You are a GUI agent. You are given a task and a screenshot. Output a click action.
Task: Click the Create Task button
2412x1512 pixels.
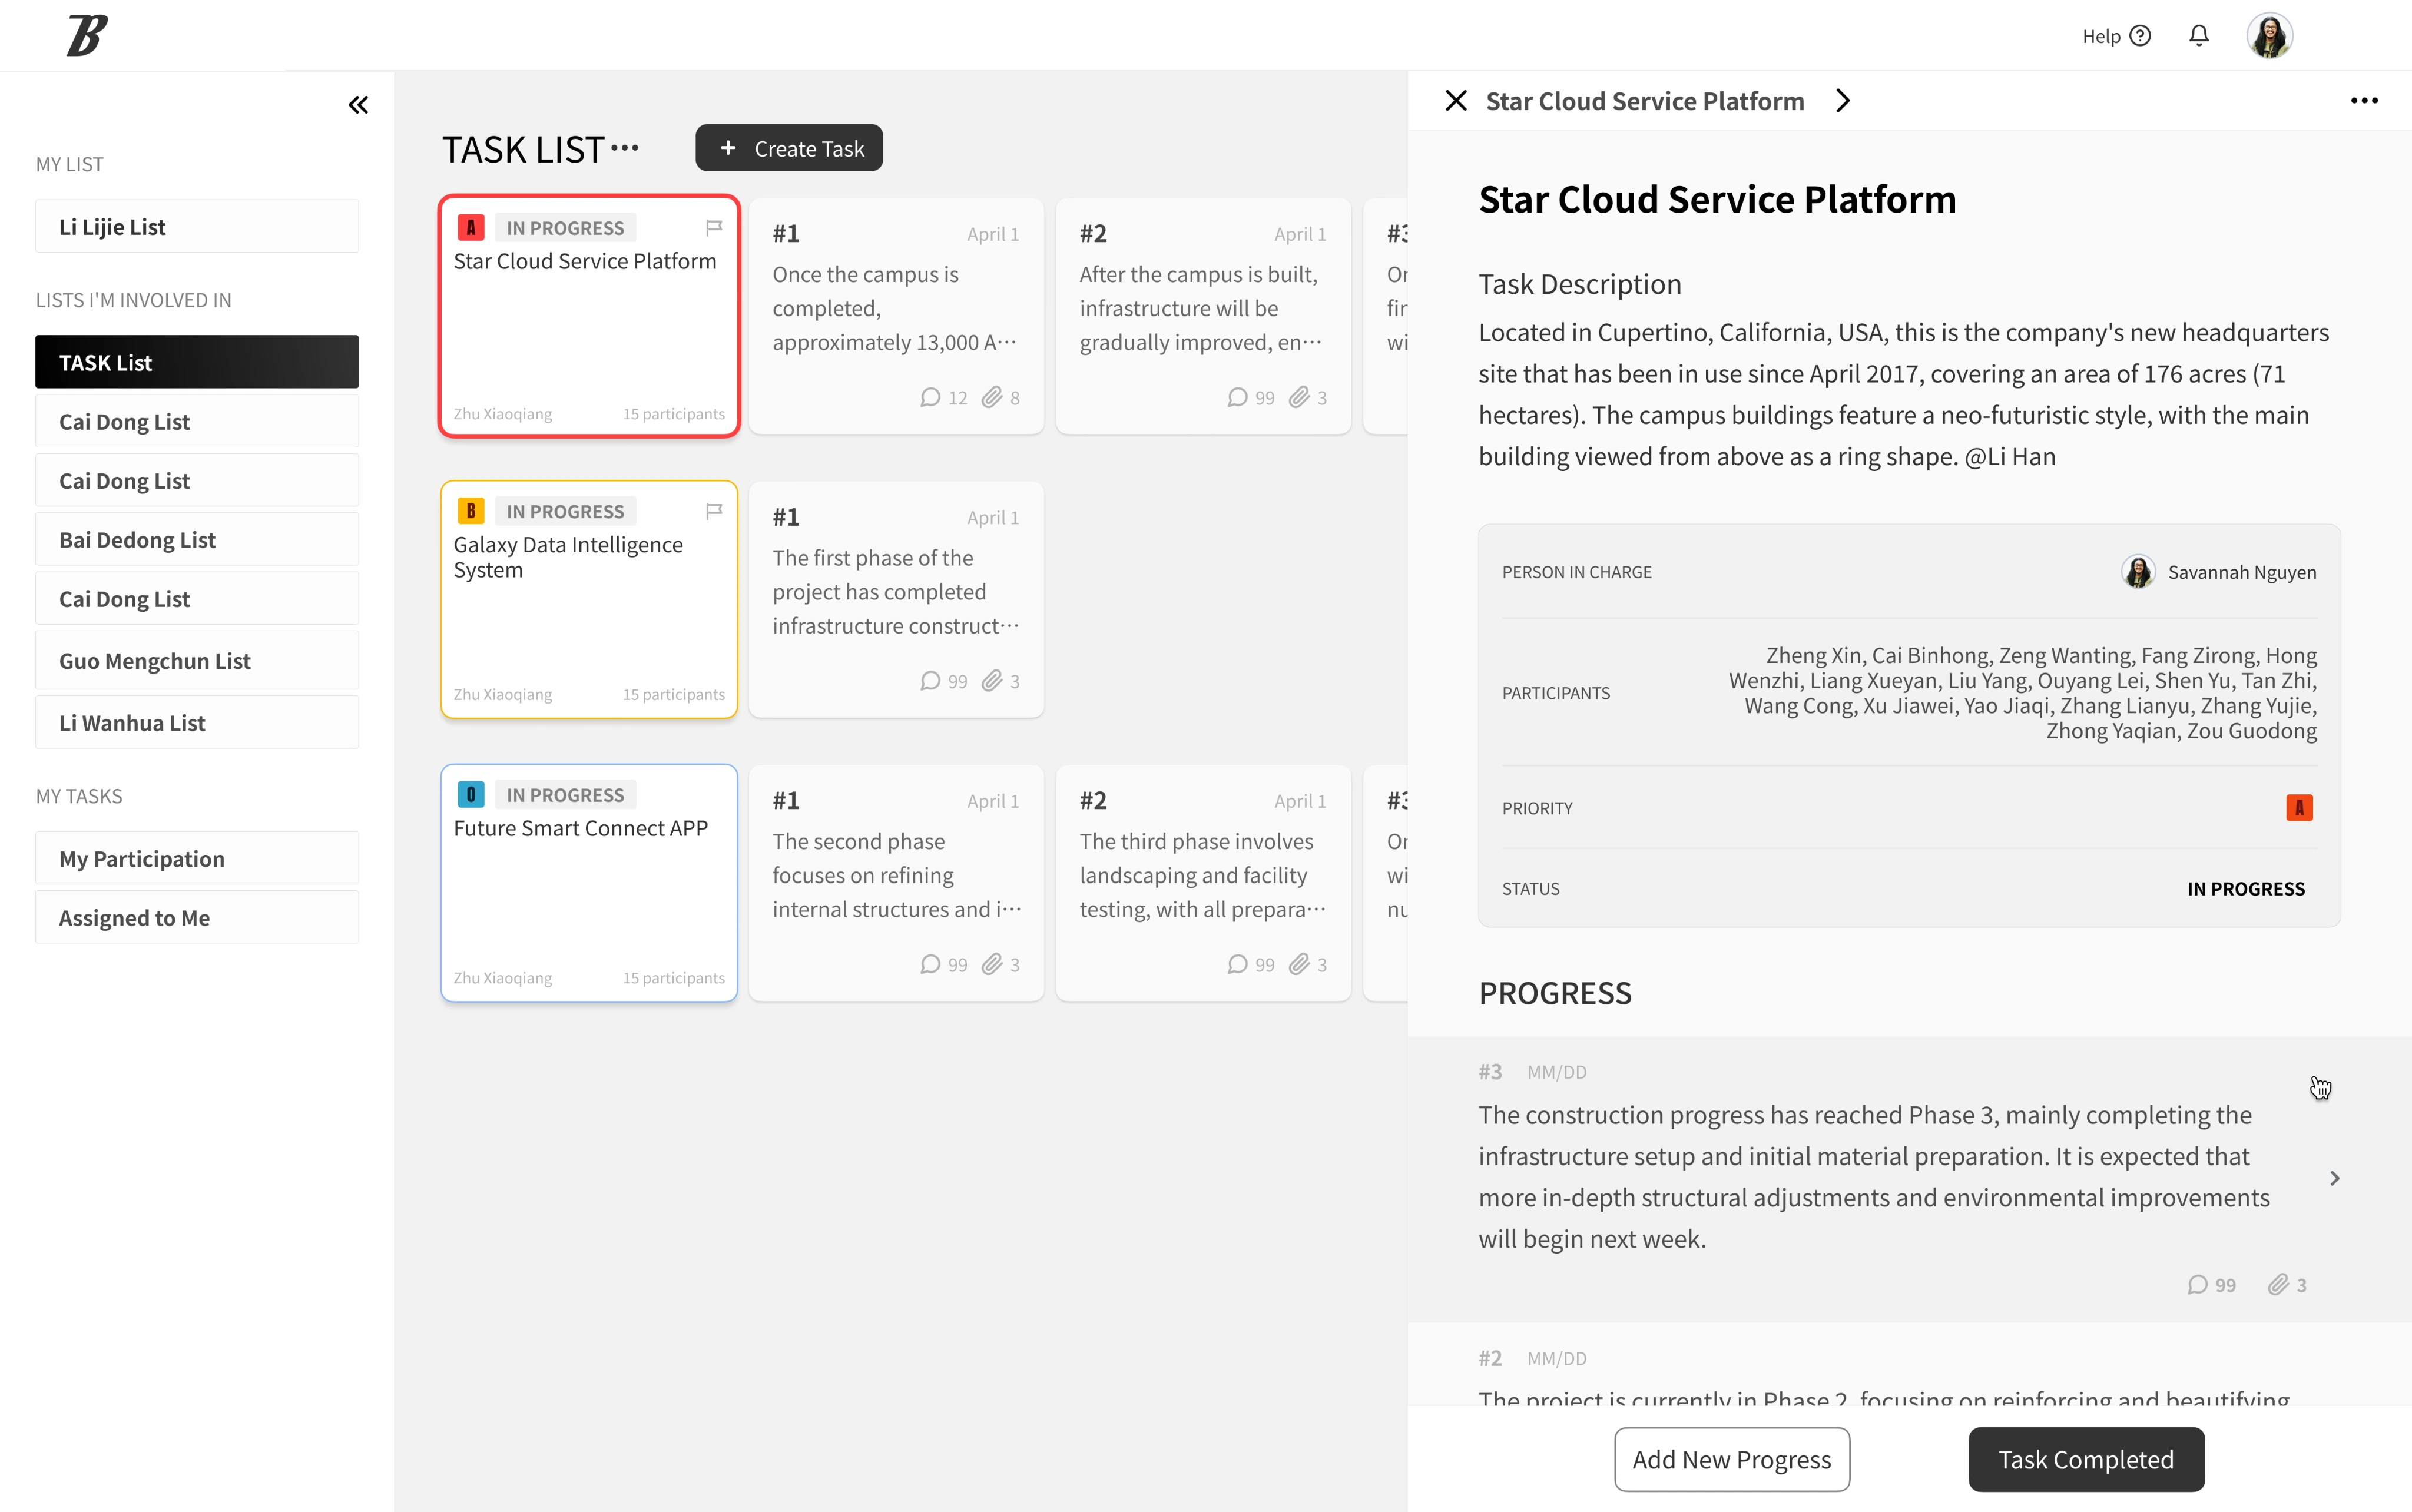click(789, 148)
